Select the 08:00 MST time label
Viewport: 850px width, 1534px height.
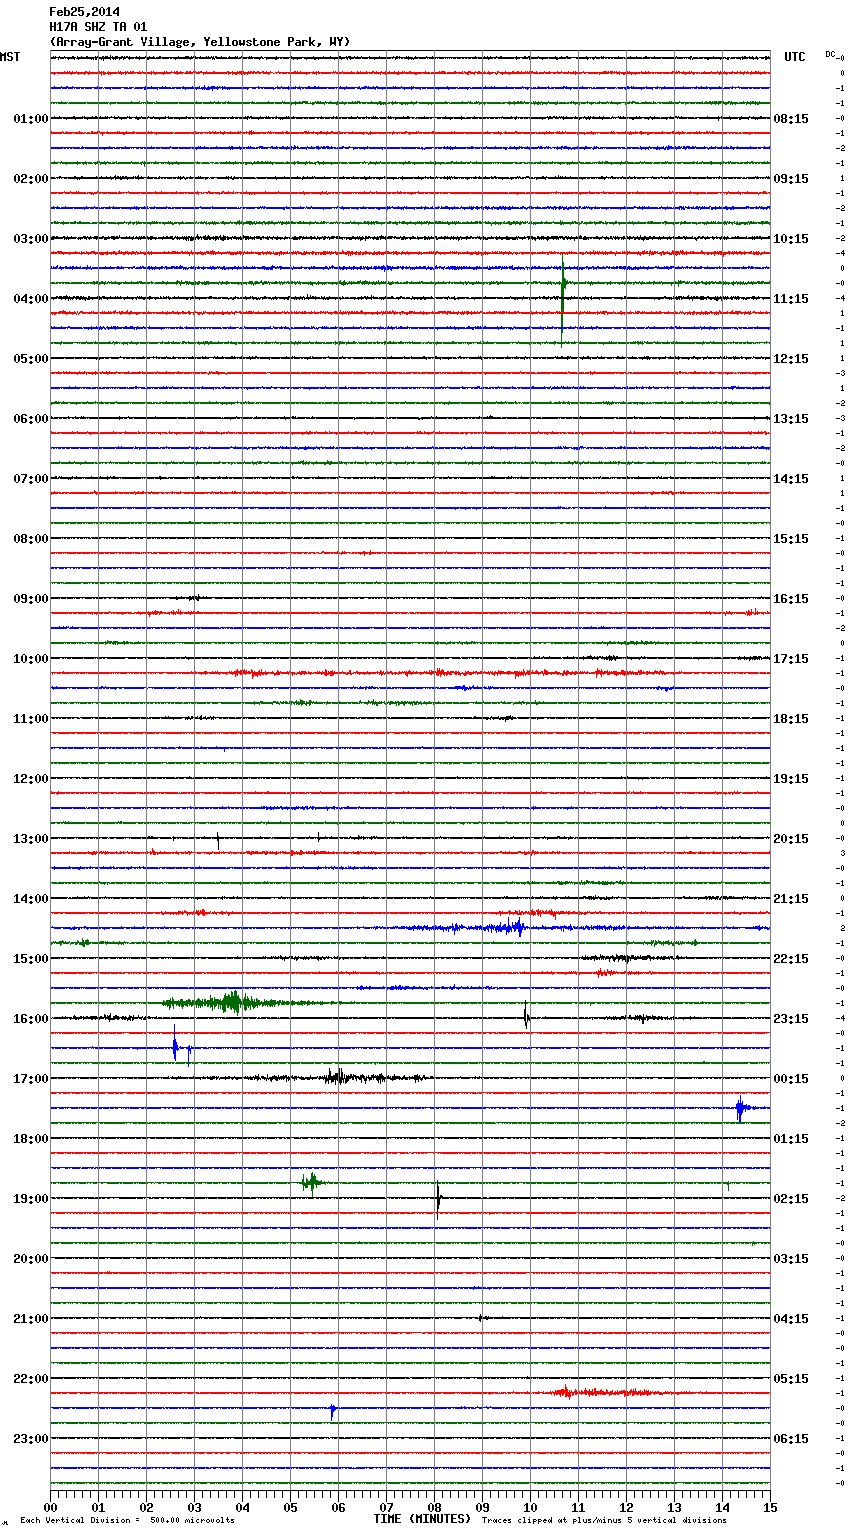tap(31, 539)
